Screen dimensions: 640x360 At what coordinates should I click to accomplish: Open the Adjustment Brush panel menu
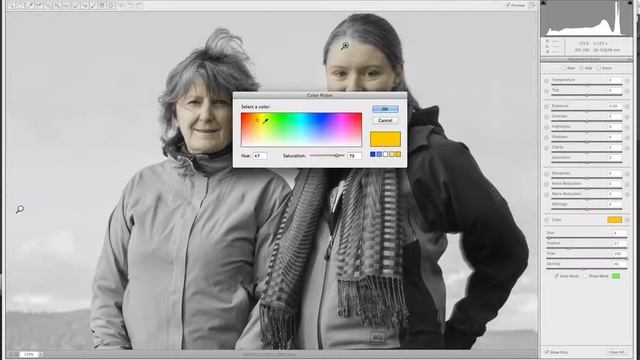point(630,60)
